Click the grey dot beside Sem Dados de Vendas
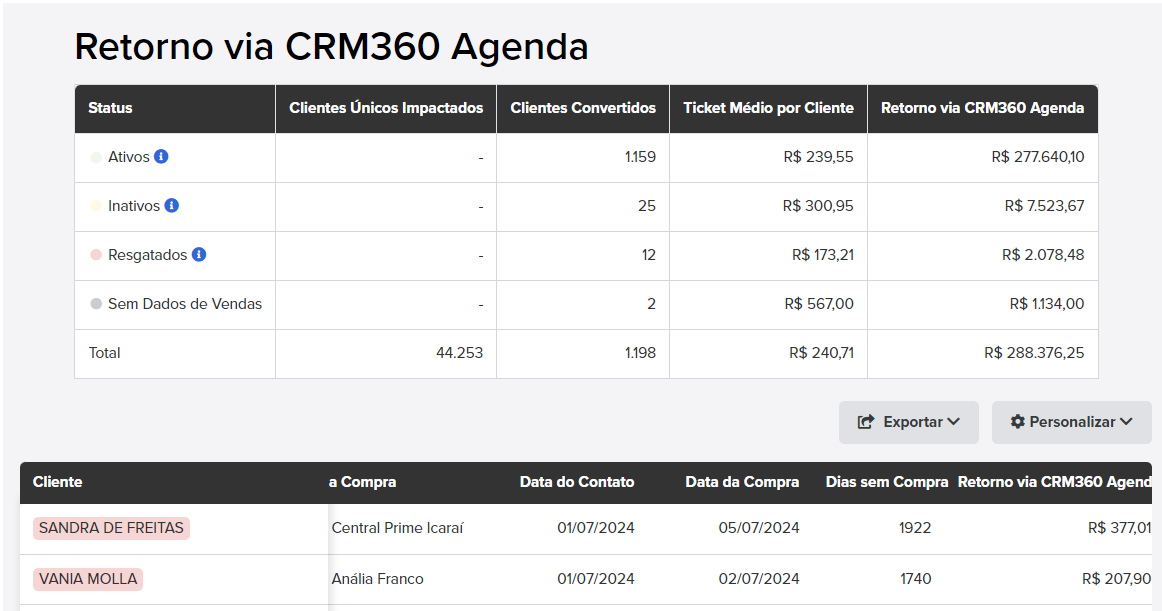 click(96, 303)
